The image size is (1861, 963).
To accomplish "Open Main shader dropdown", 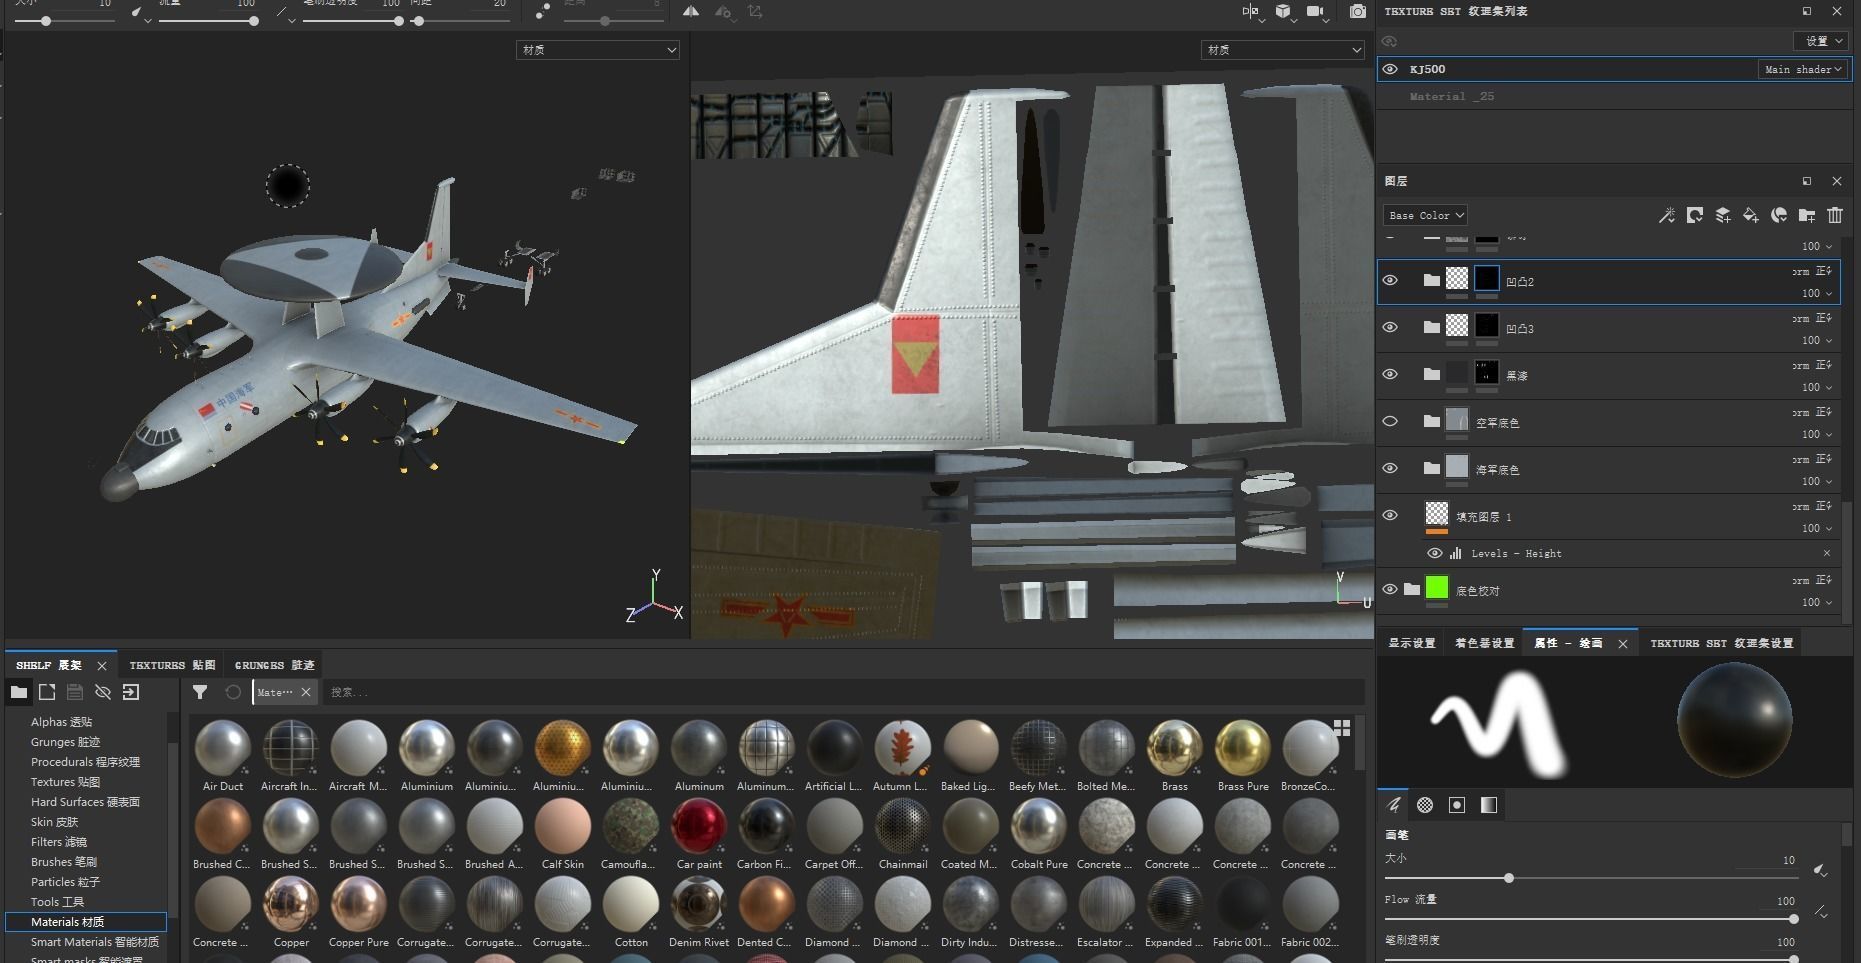I will [x=1803, y=69].
